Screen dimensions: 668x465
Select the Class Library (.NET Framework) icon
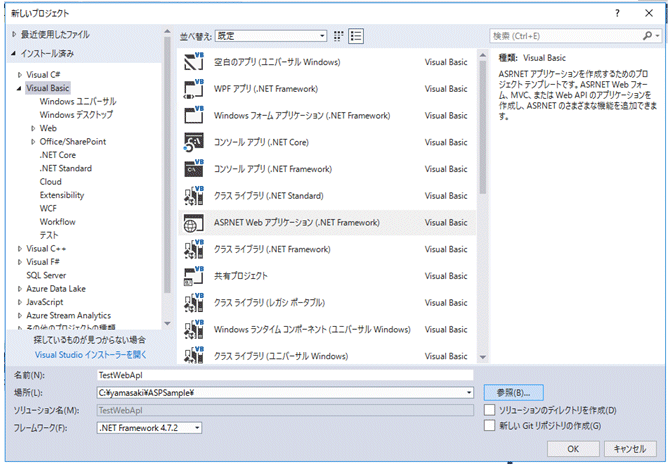(x=193, y=249)
